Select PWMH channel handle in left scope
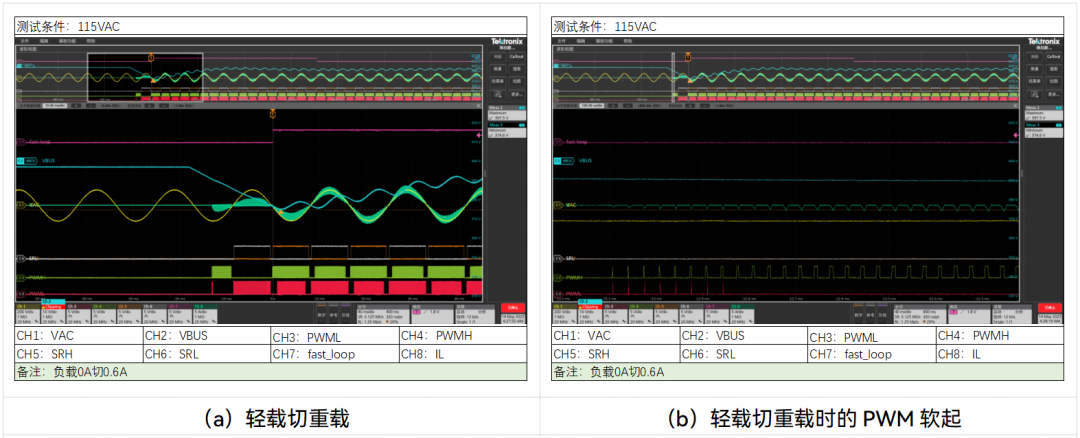The width and height of the screenshot is (1080, 438). [19, 277]
